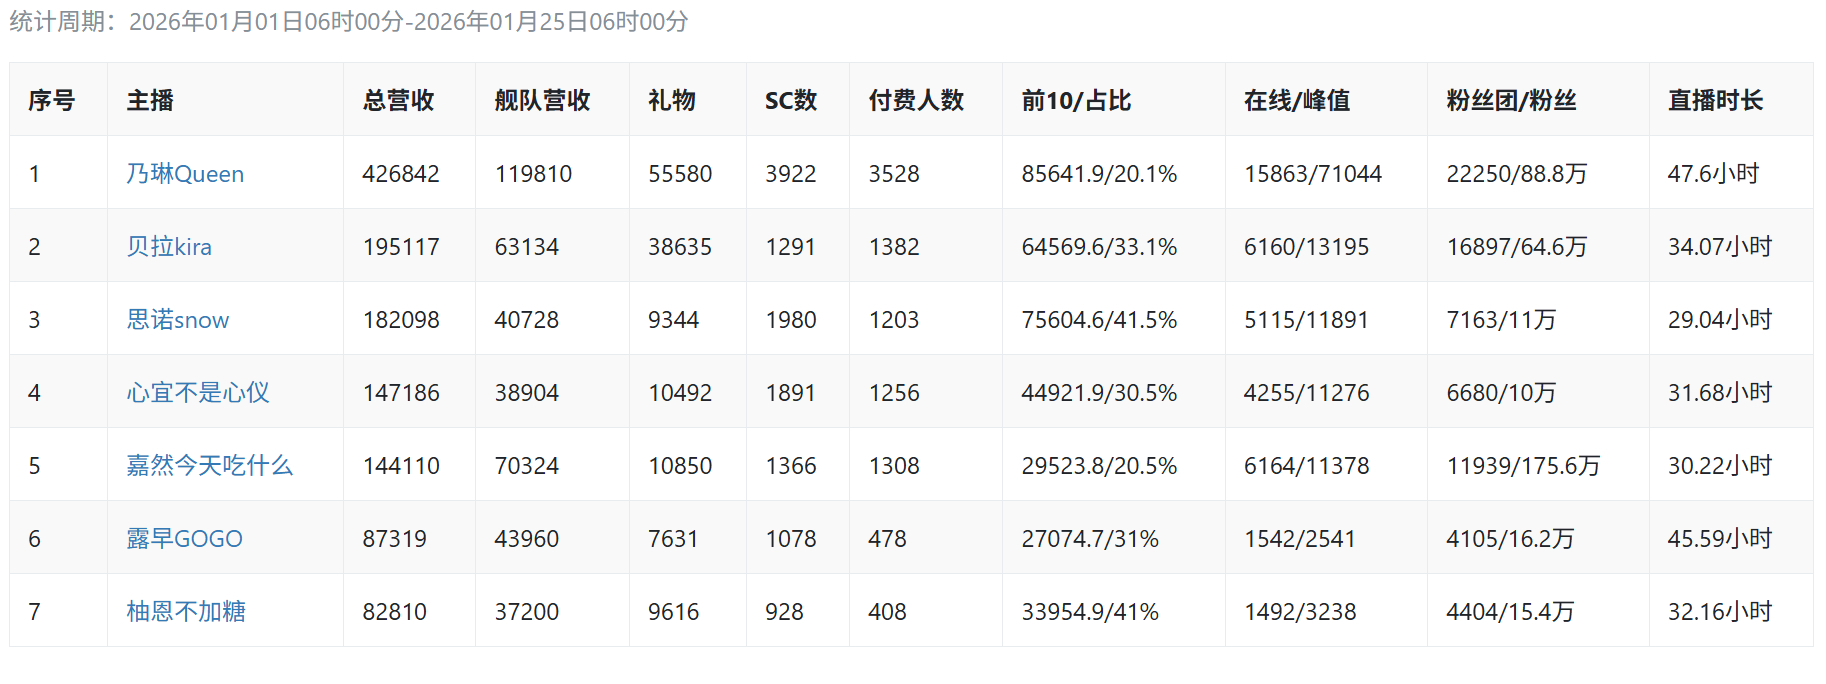Sort by 直播时长 column header
Screen dimensions: 1826x684
[1715, 100]
